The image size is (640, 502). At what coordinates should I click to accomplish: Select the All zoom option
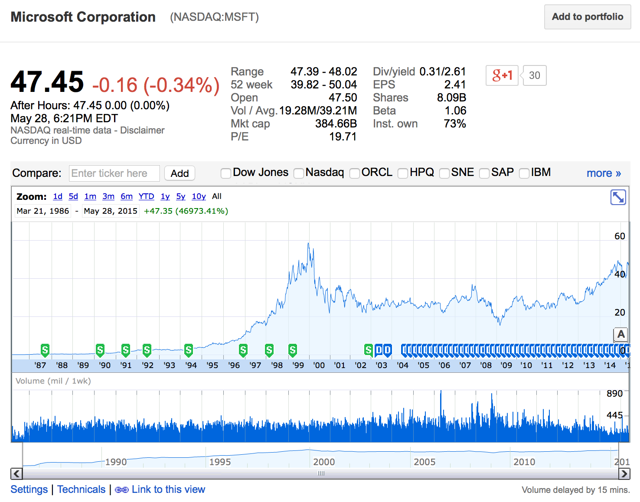217,197
